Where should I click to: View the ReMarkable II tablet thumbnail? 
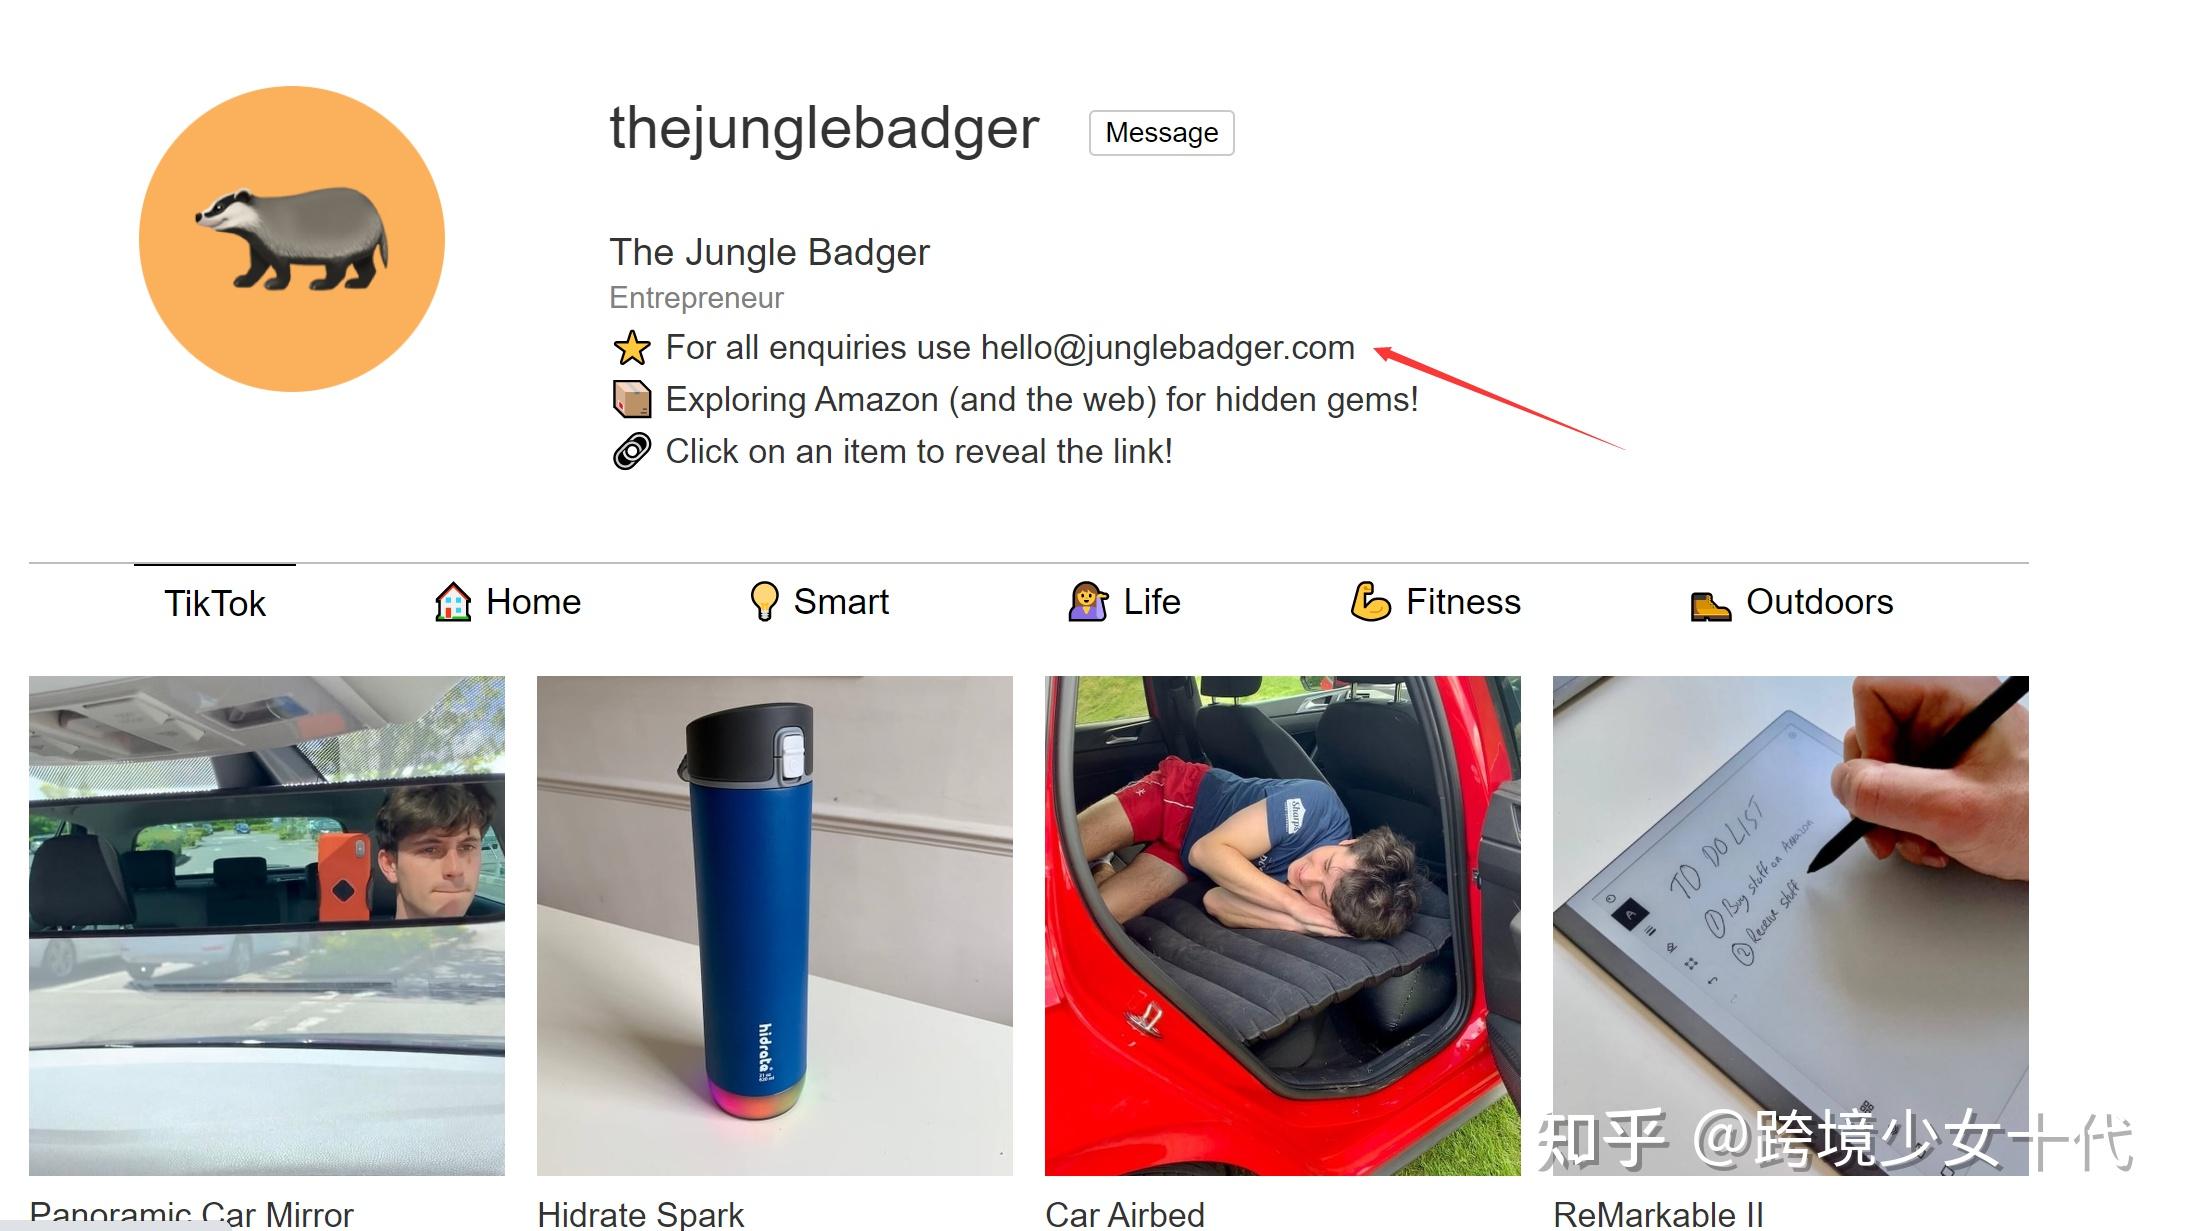coord(1791,925)
